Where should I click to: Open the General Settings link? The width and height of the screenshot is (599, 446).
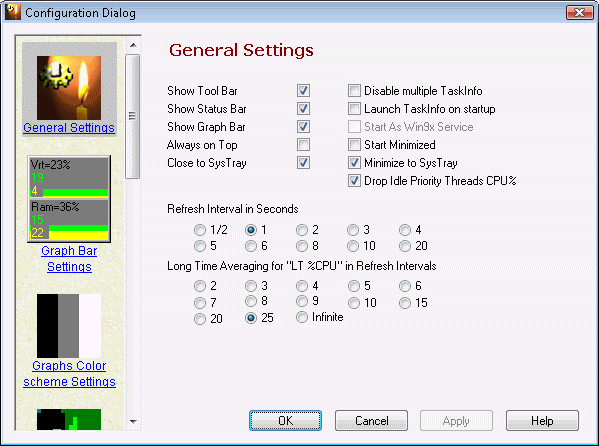coord(69,128)
